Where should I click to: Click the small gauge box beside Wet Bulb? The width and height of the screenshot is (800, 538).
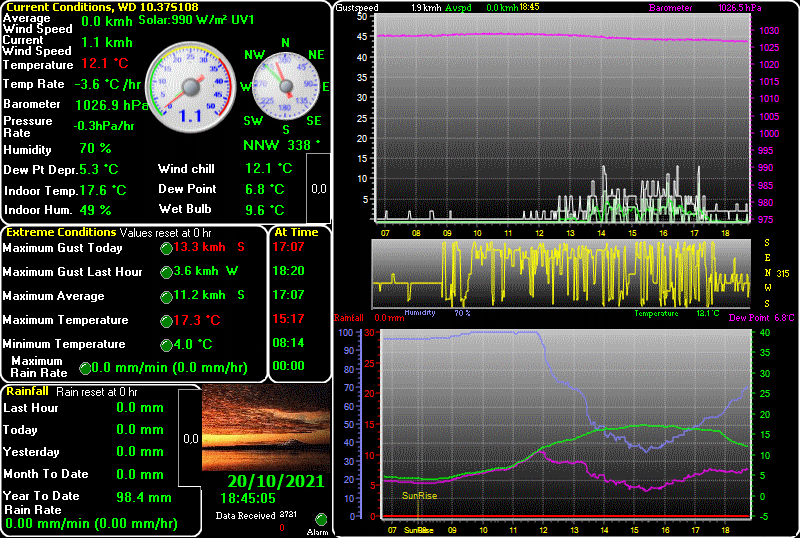point(318,188)
